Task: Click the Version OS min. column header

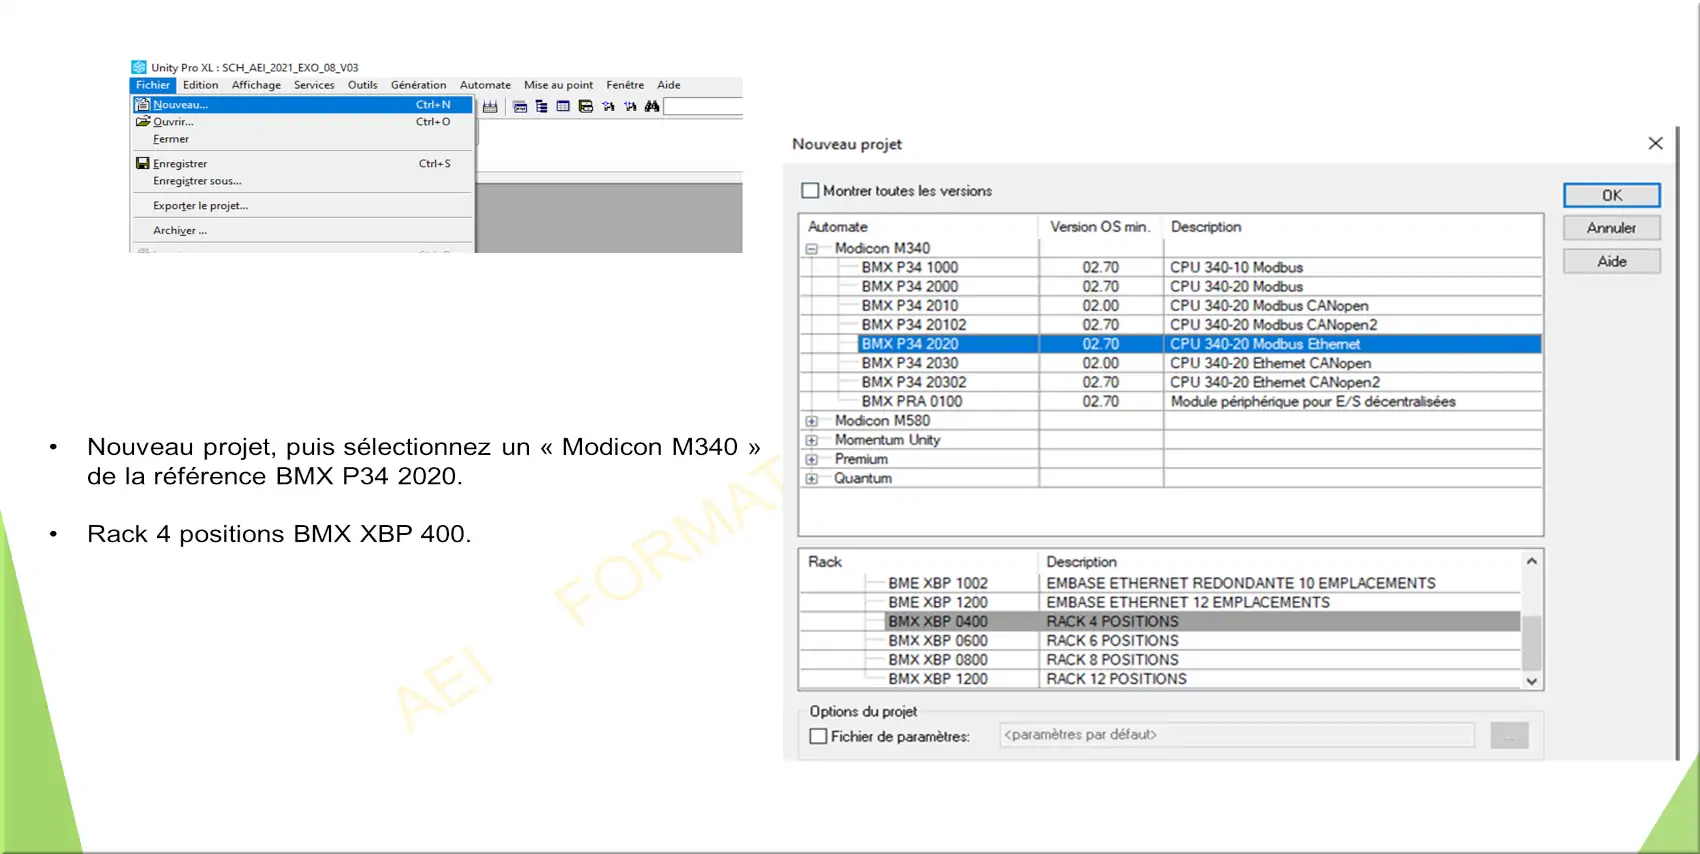Action: [x=1101, y=227]
